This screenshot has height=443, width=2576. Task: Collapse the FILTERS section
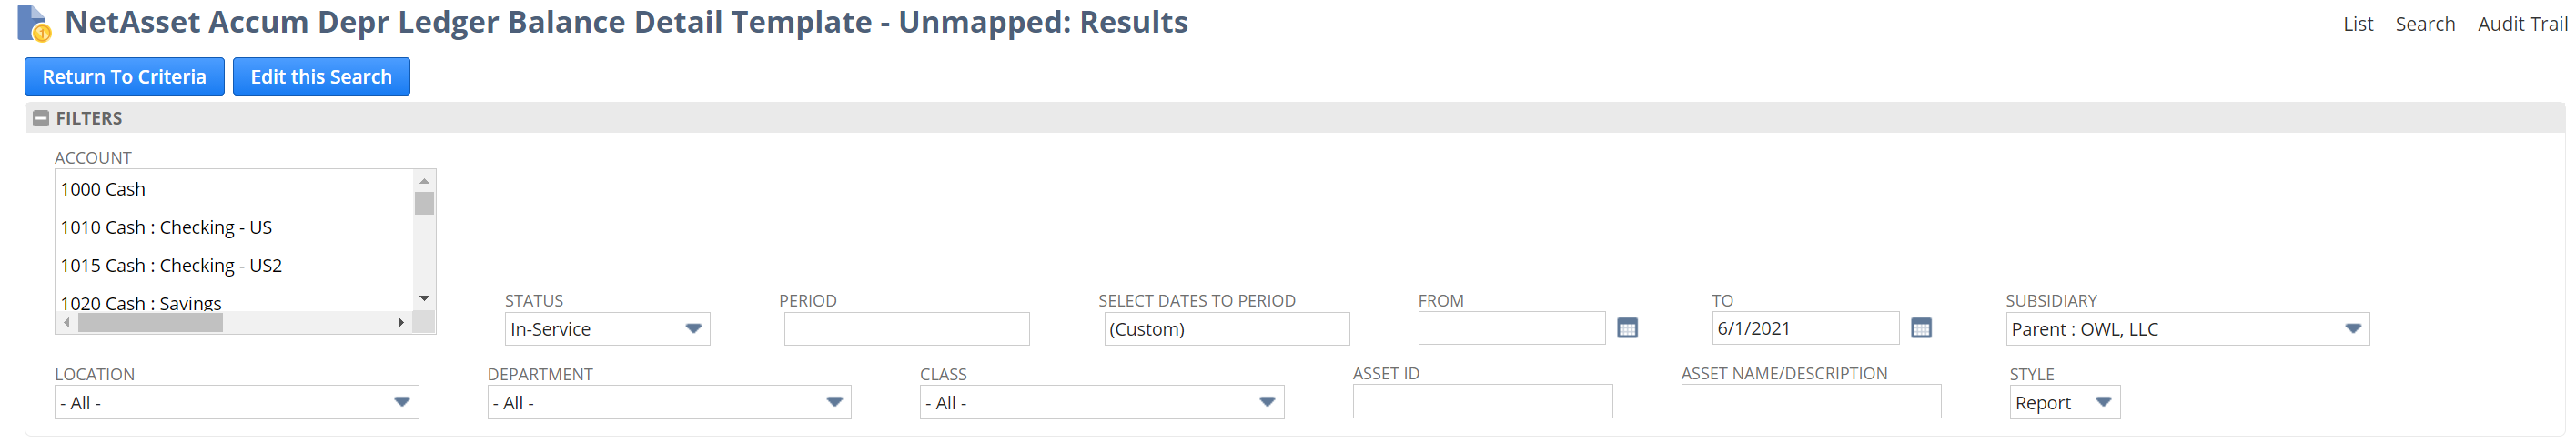41,118
